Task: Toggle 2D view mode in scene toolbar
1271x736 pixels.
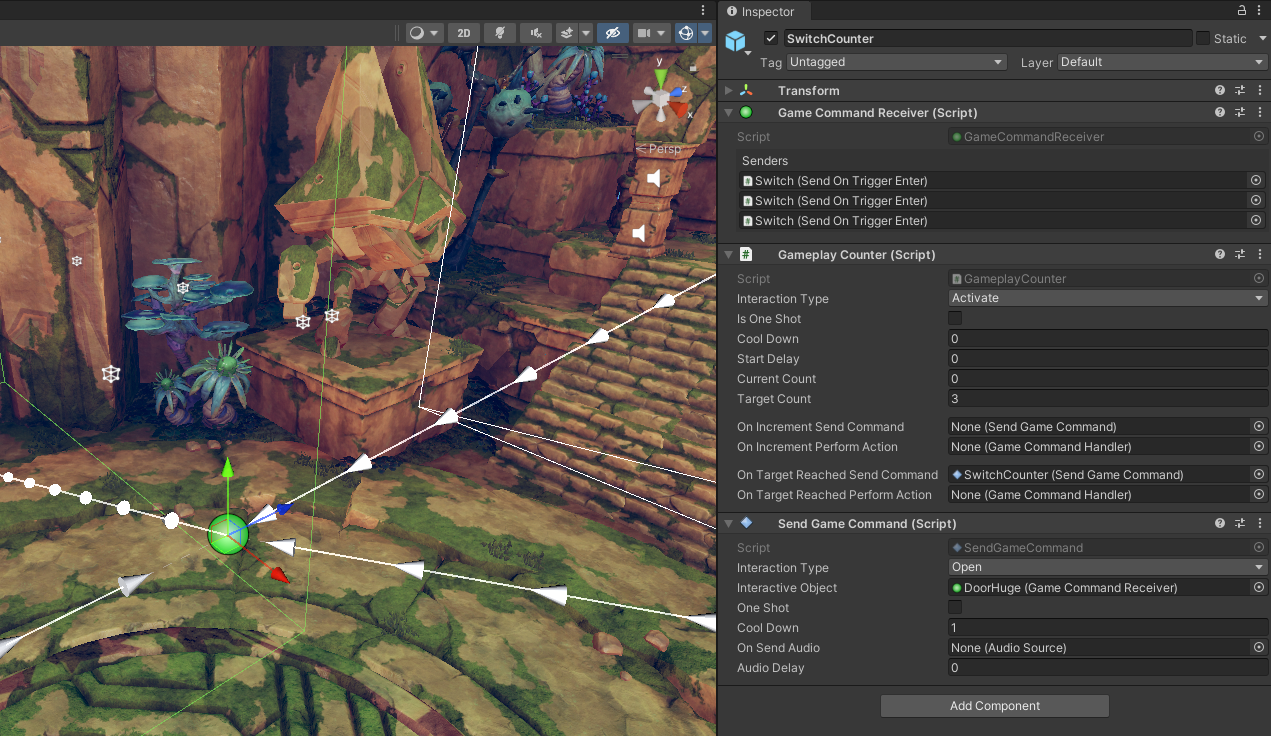Action: pyautogui.click(x=464, y=33)
